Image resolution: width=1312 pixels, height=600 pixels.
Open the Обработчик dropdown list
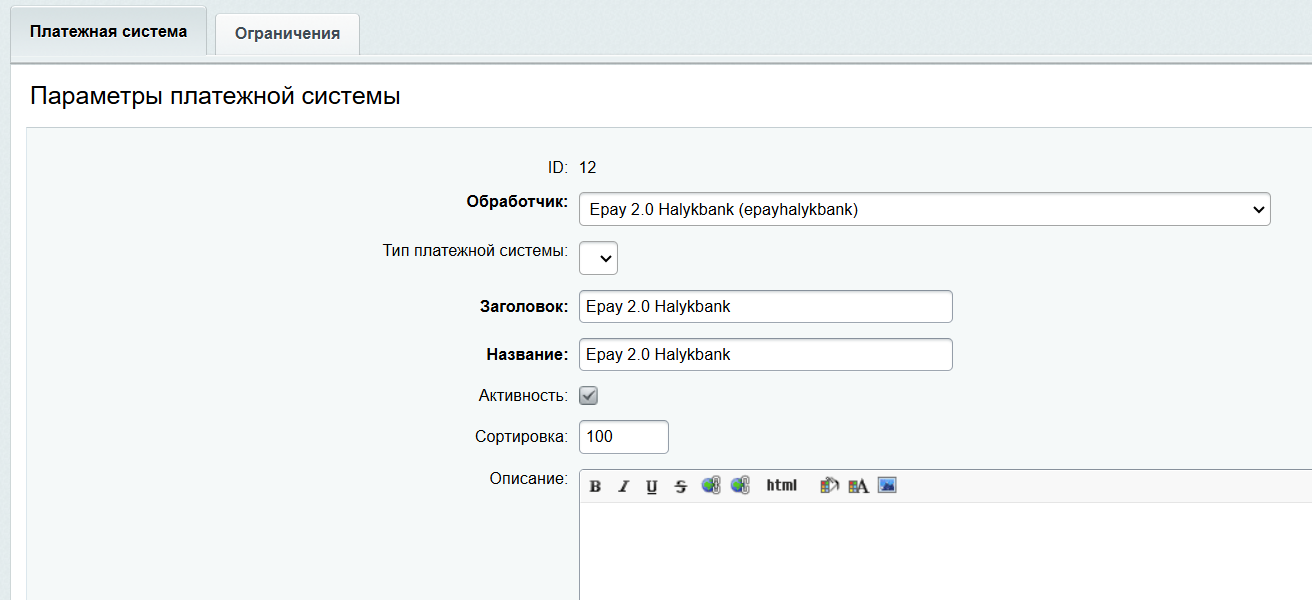tap(924, 210)
